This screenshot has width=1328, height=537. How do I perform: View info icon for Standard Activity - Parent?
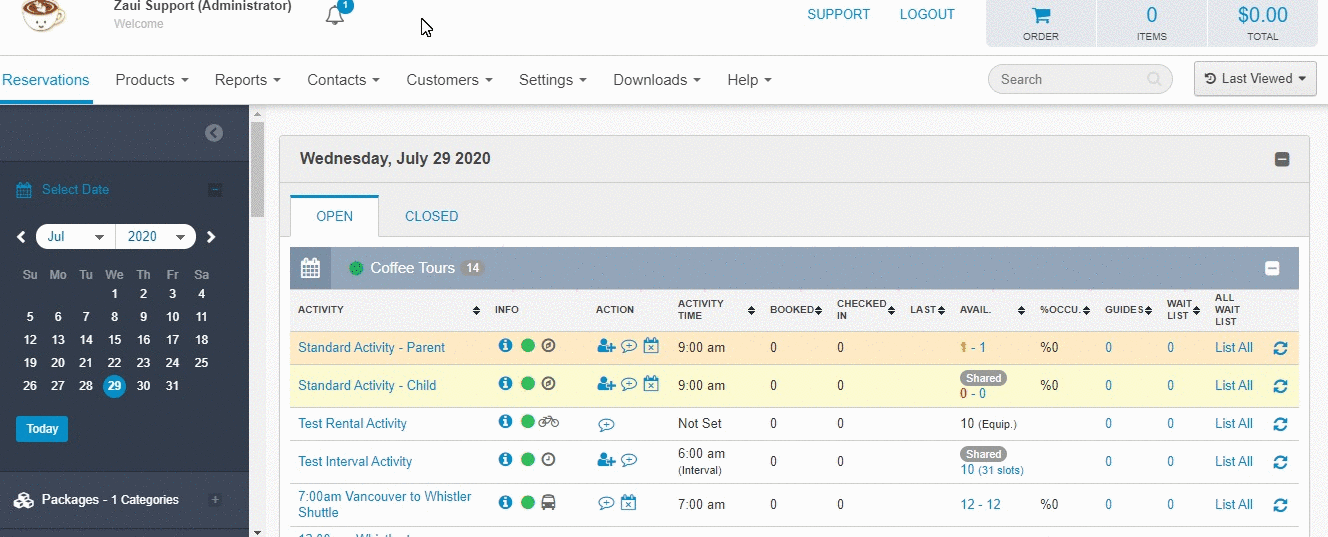505,346
